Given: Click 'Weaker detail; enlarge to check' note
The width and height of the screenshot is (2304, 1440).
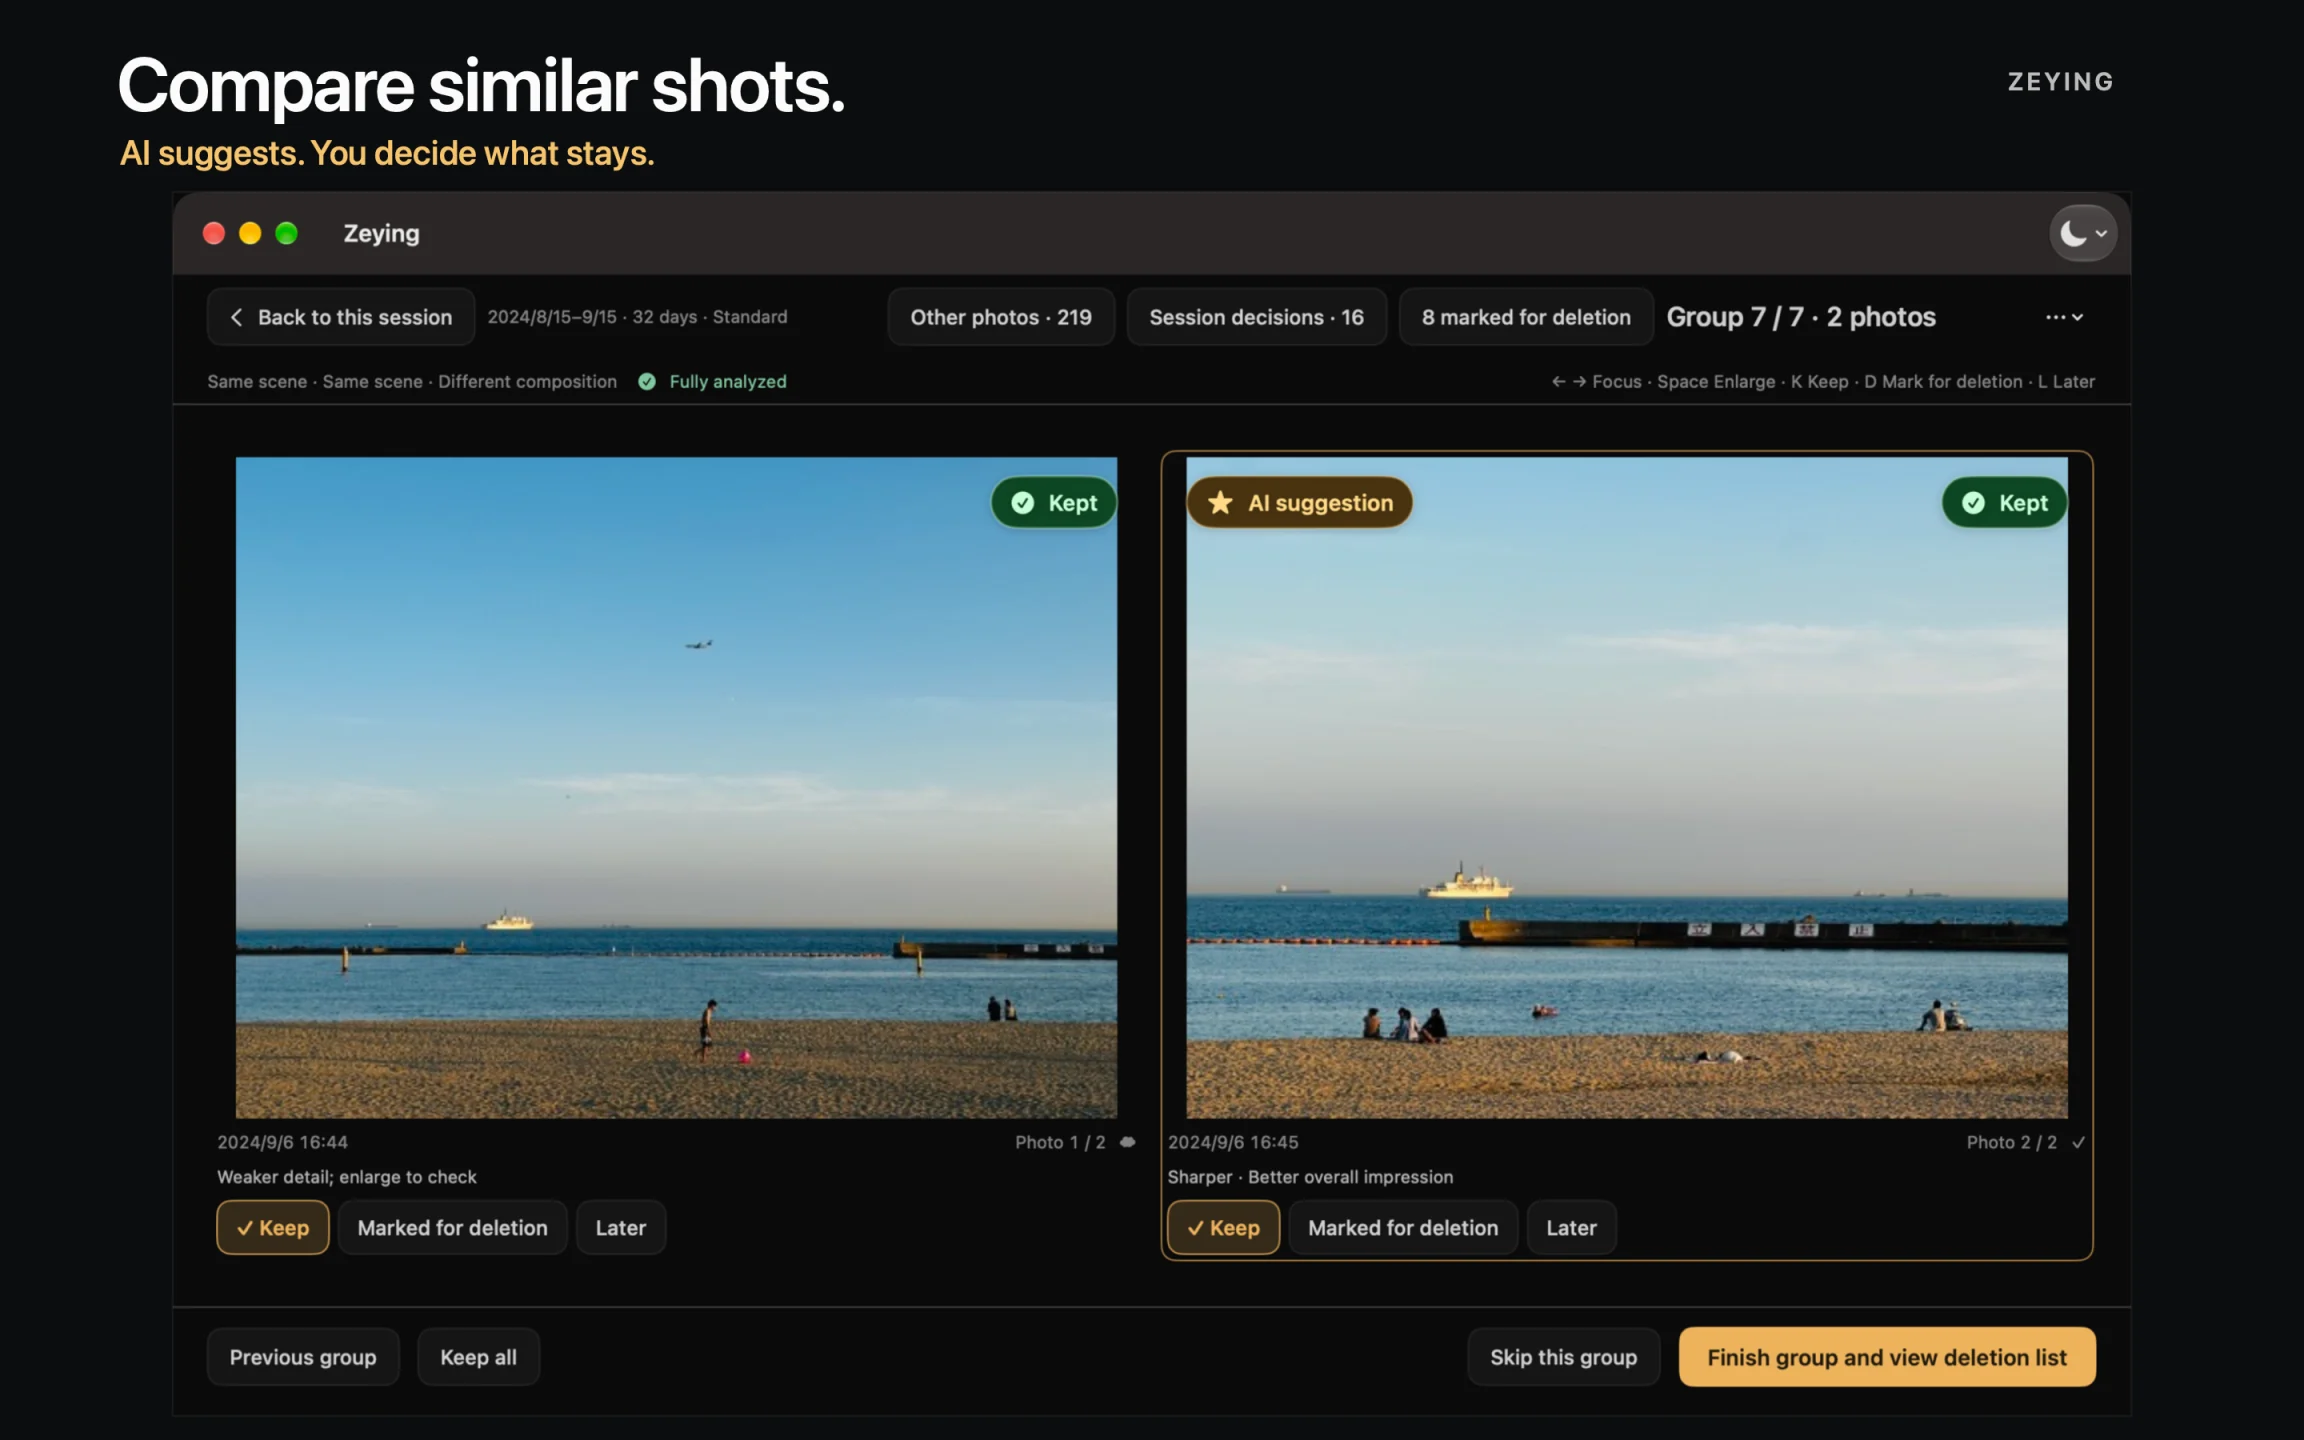Looking at the screenshot, I should [347, 1177].
